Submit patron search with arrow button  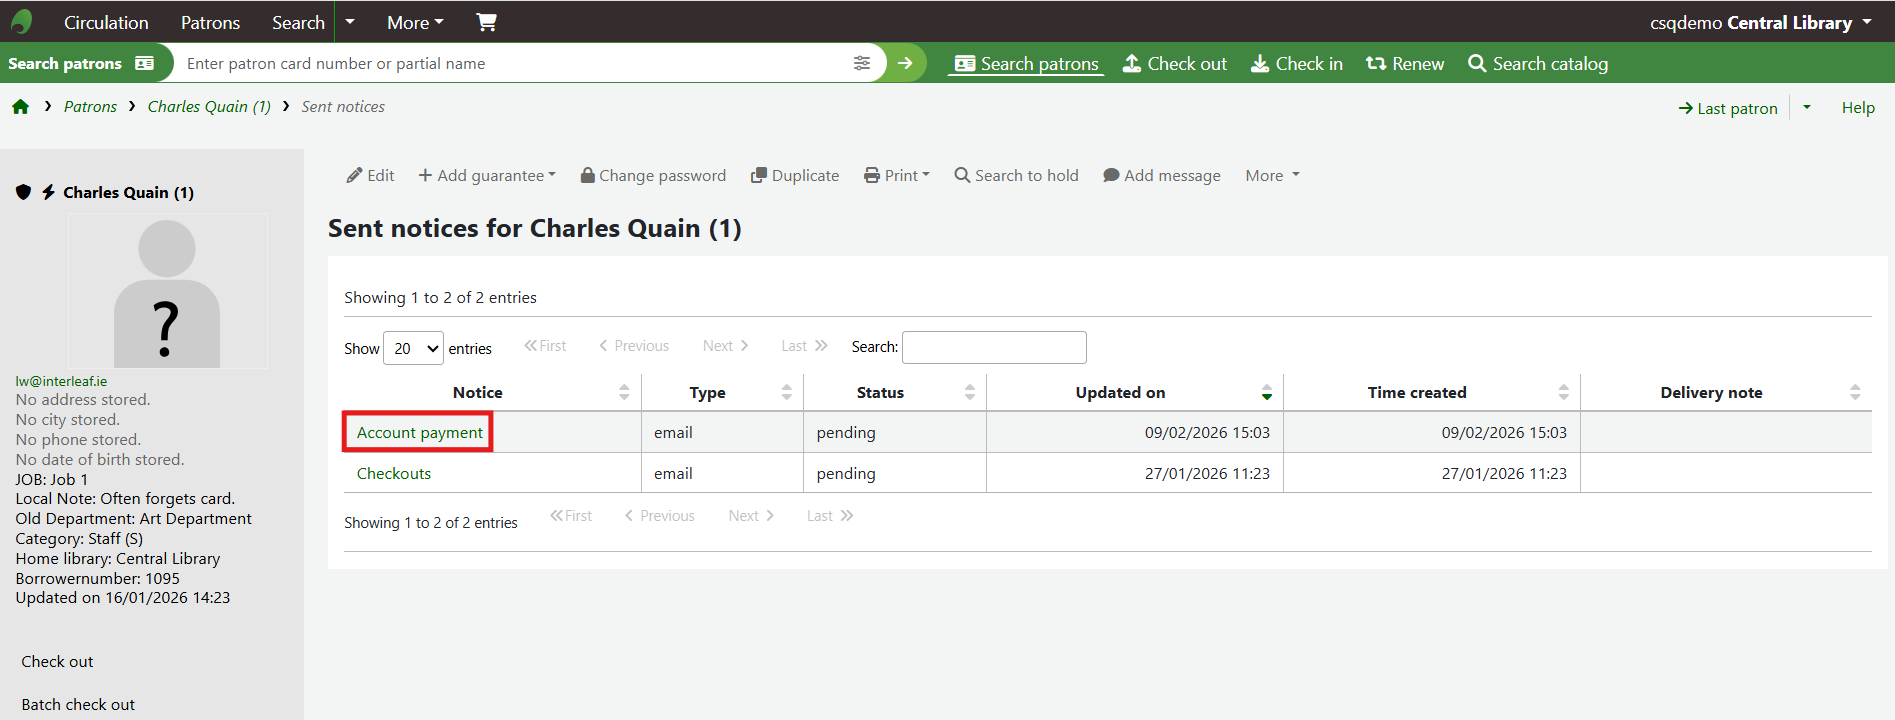pyautogui.click(x=905, y=63)
